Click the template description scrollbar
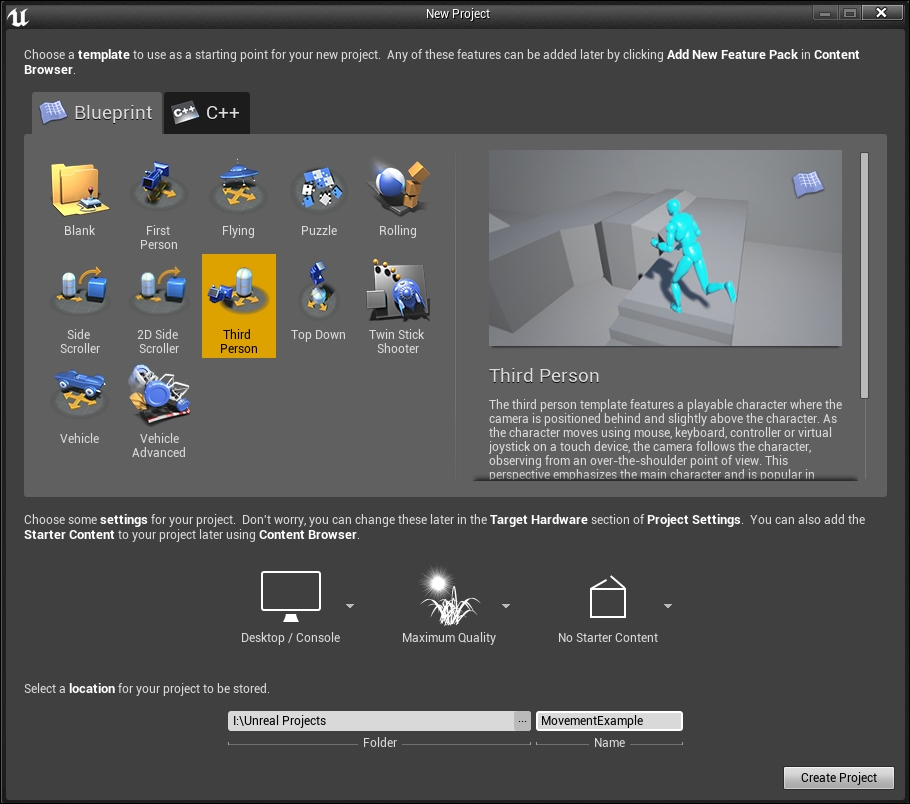 864,275
